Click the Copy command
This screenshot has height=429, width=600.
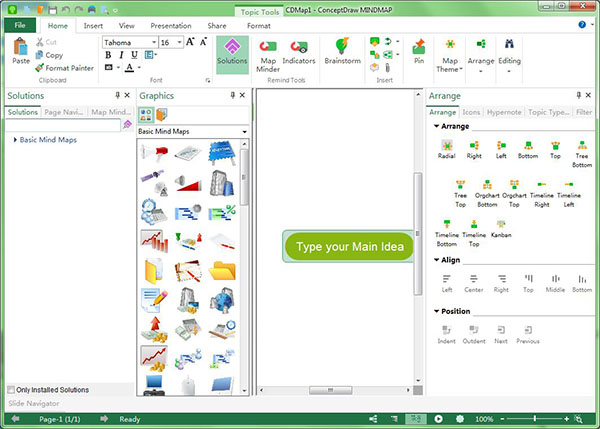(x=49, y=55)
